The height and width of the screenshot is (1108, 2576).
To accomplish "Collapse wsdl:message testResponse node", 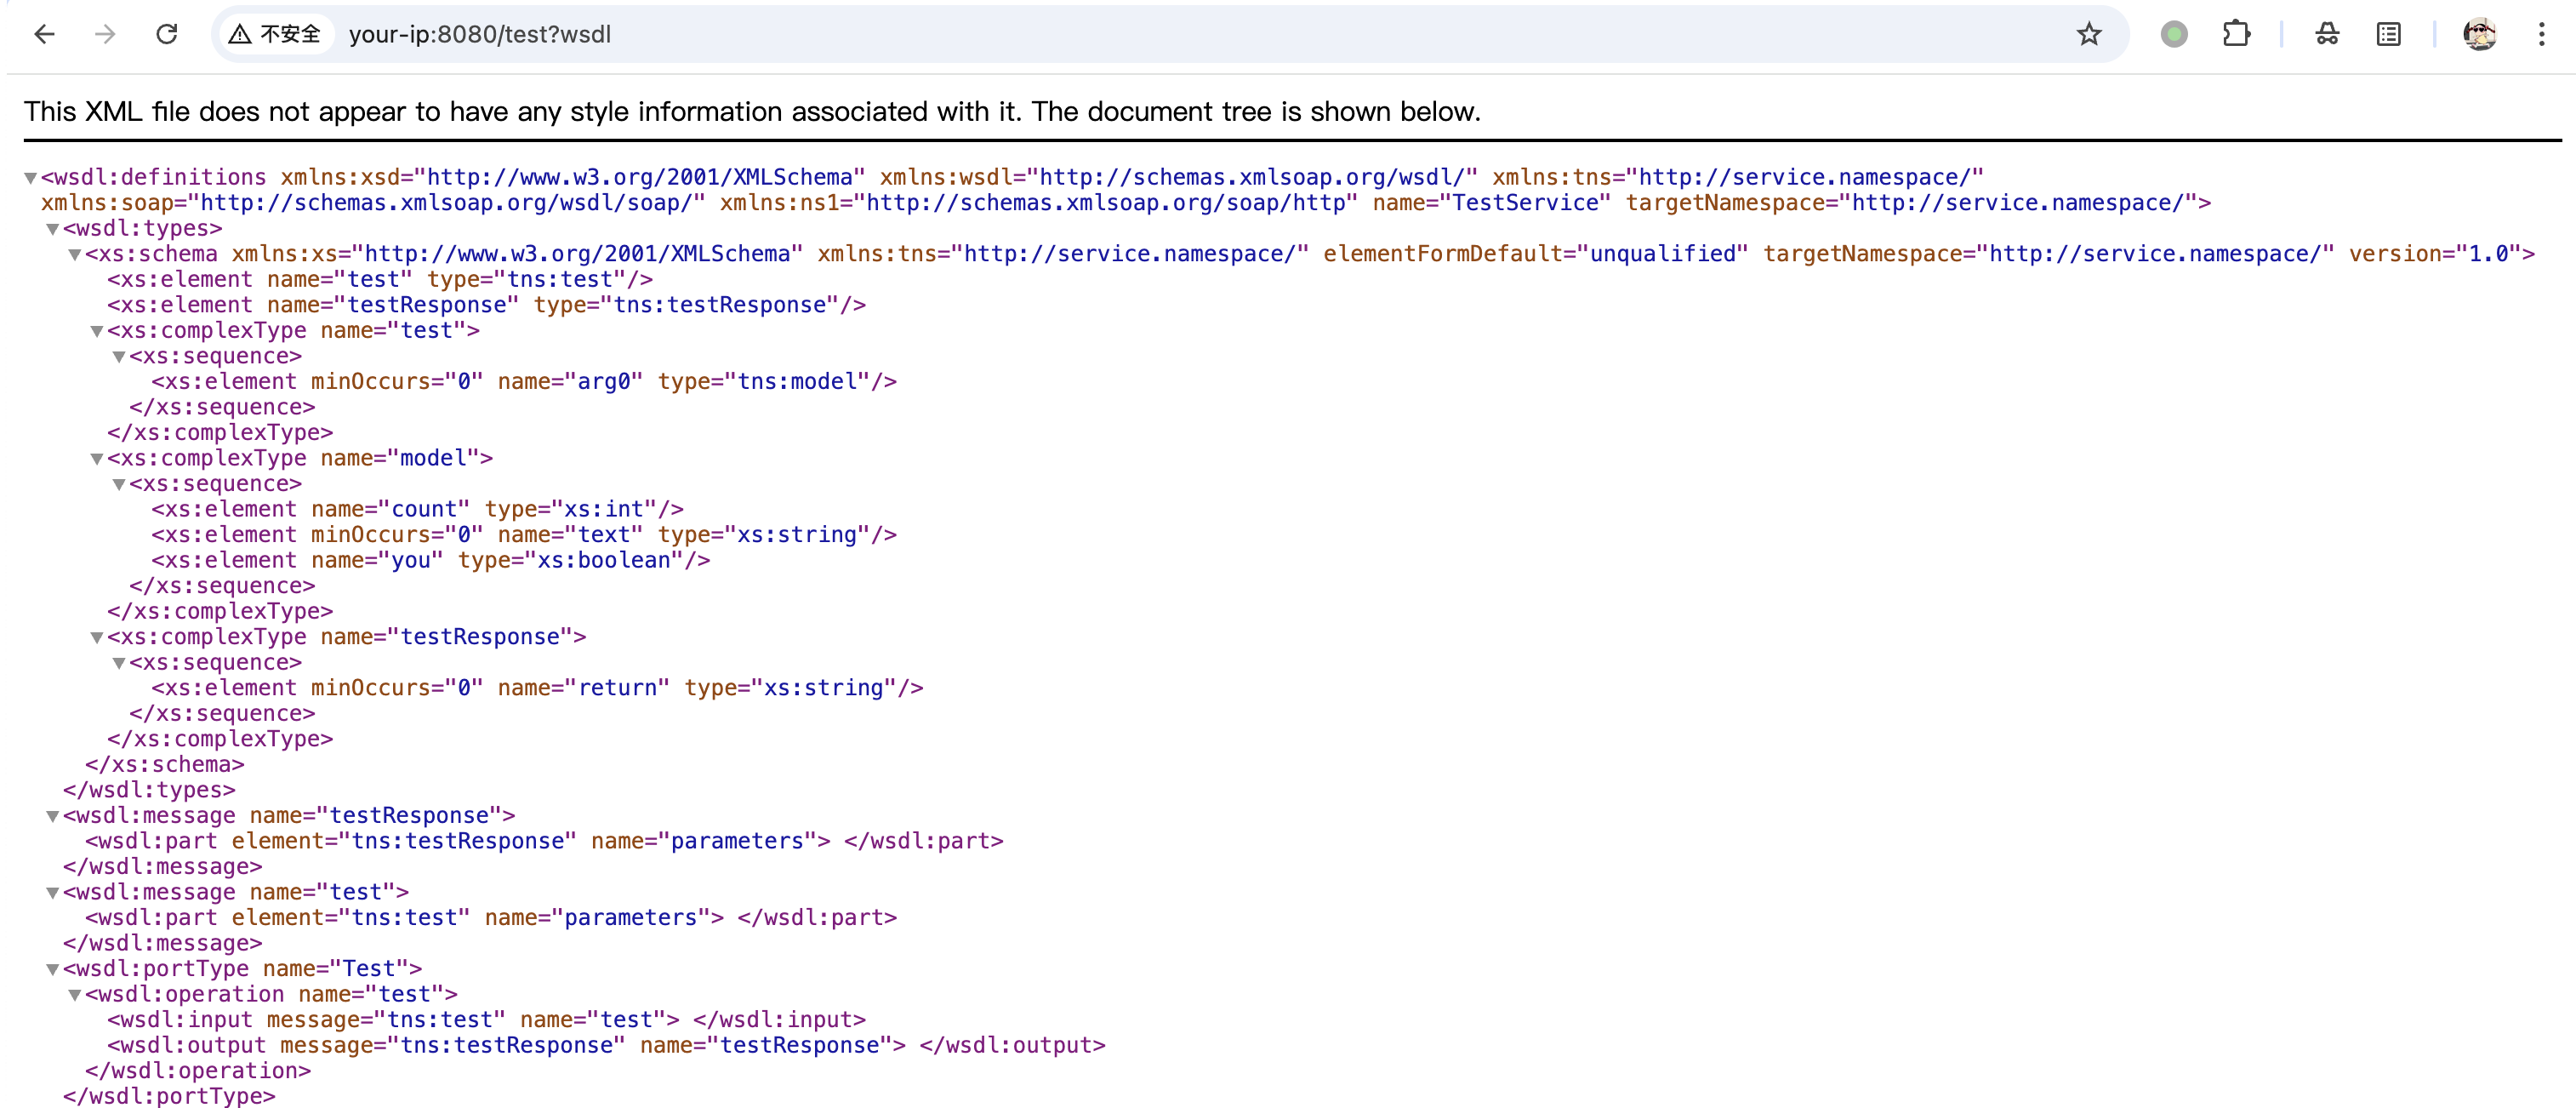I will click(53, 817).
